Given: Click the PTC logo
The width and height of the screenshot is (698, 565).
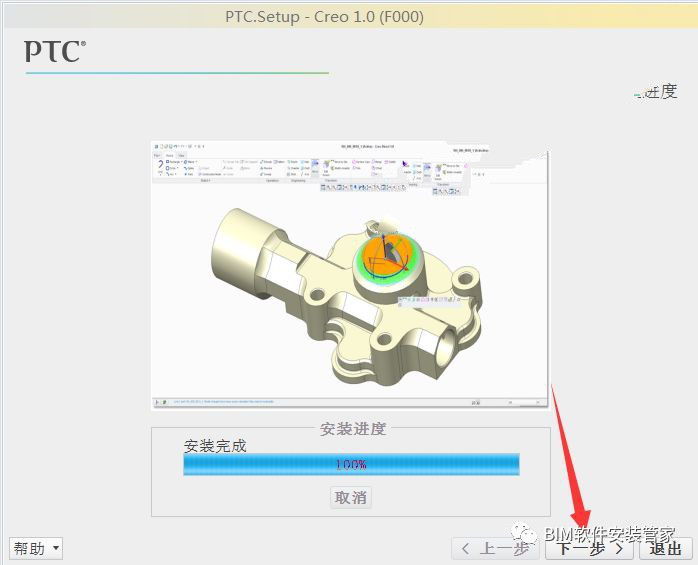Looking at the screenshot, I should tap(55, 52).
